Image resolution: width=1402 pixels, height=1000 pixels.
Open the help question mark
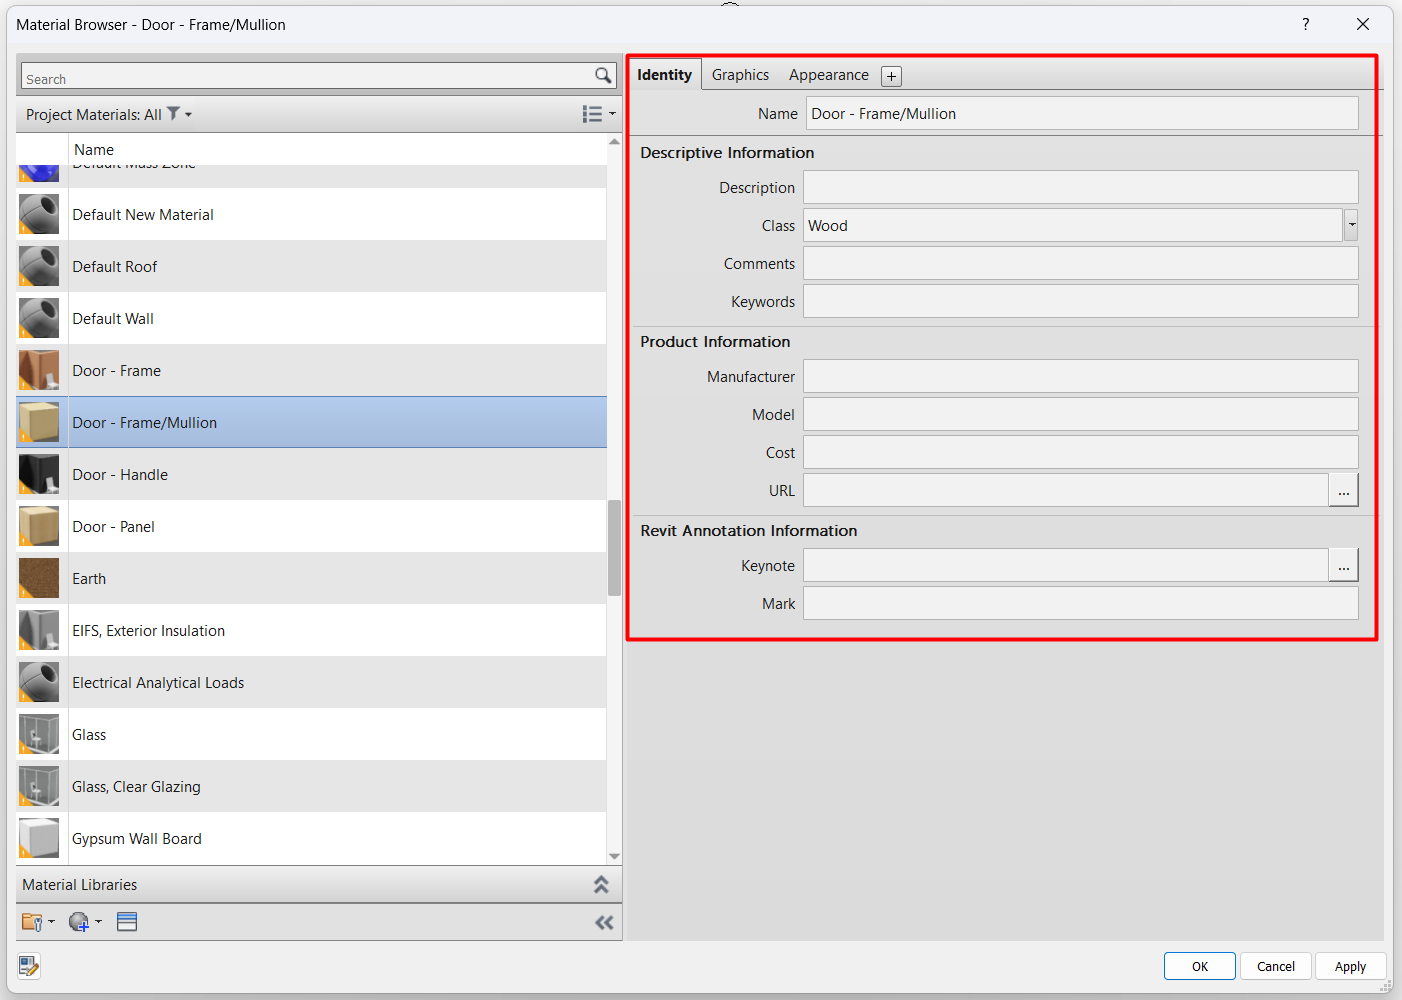(x=1305, y=24)
